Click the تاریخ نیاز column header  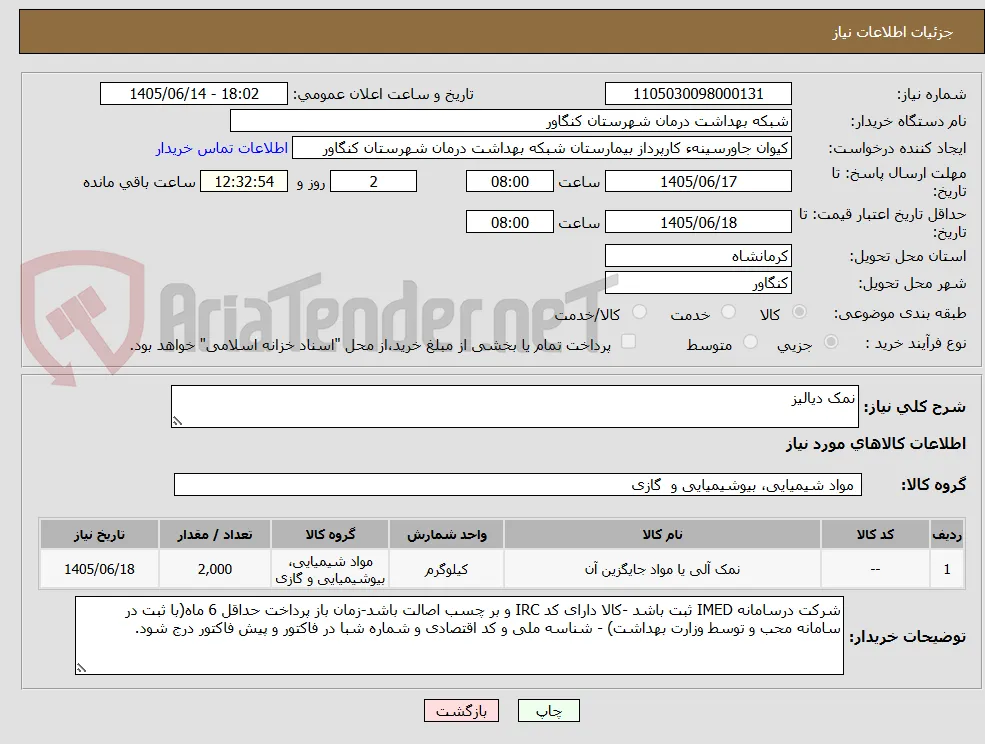[99, 535]
